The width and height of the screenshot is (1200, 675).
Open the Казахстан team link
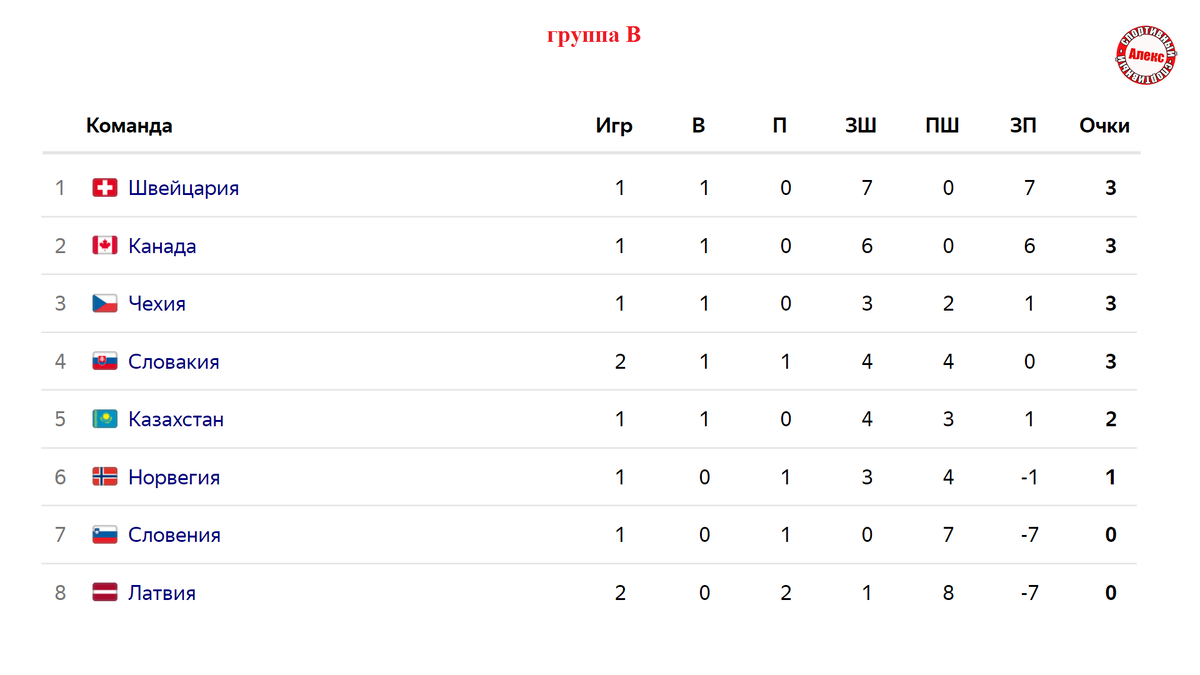(176, 420)
